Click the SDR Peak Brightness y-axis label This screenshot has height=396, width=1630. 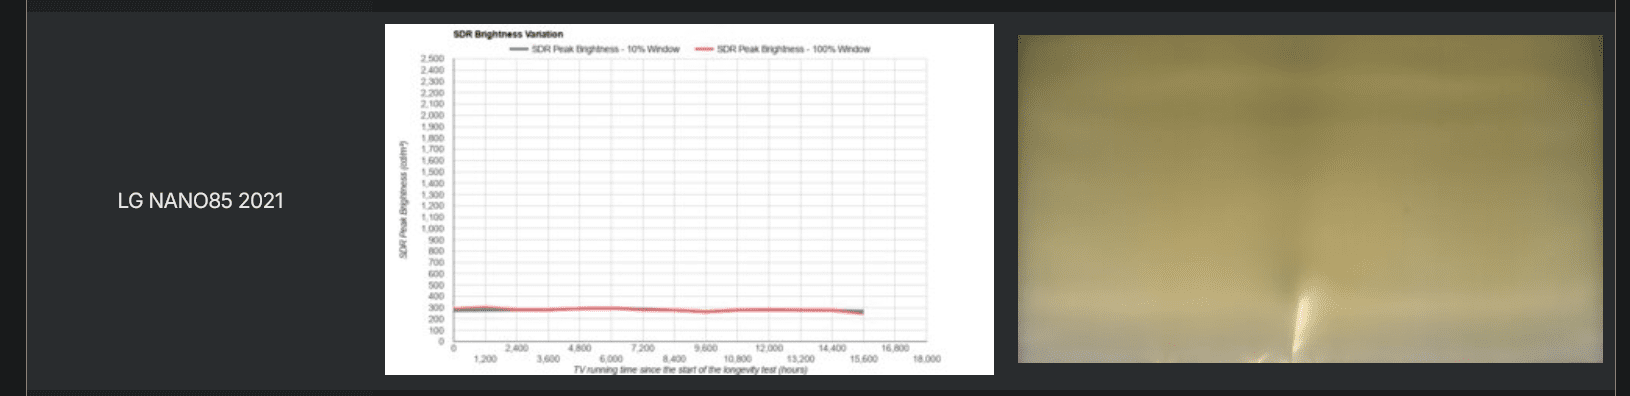(404, 200)
